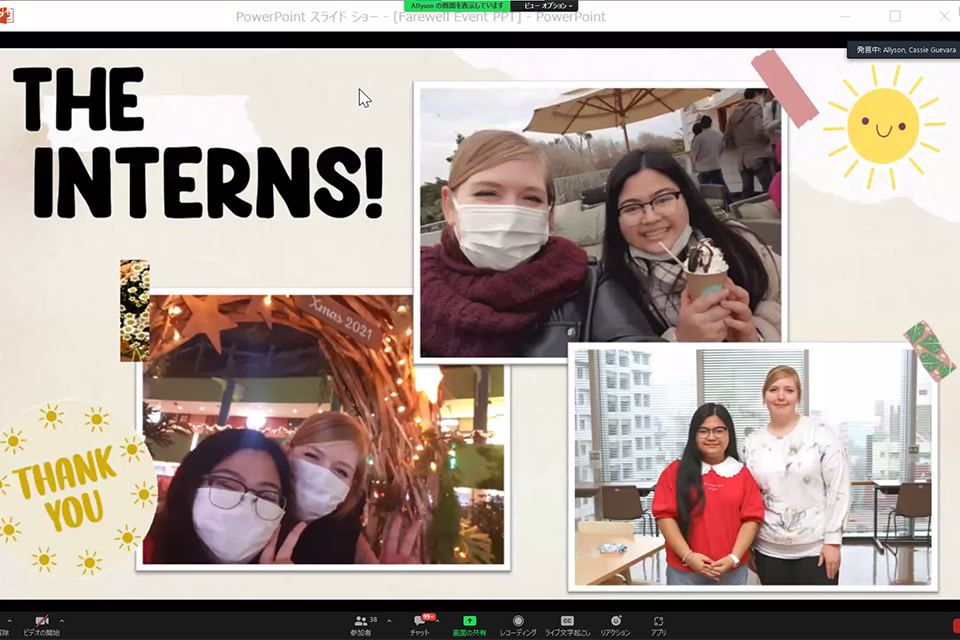Viewport: 960px width, 640px height.
Task: Open the チャット chat panel
Action: [420, 625]
